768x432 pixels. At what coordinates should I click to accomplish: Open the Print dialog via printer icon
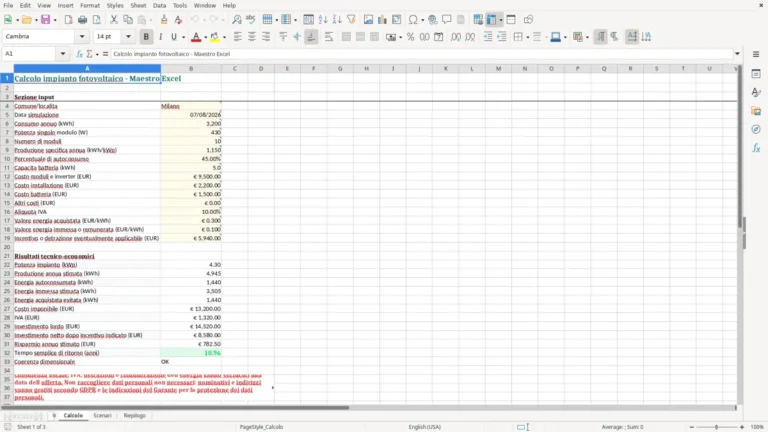(82, 20)
